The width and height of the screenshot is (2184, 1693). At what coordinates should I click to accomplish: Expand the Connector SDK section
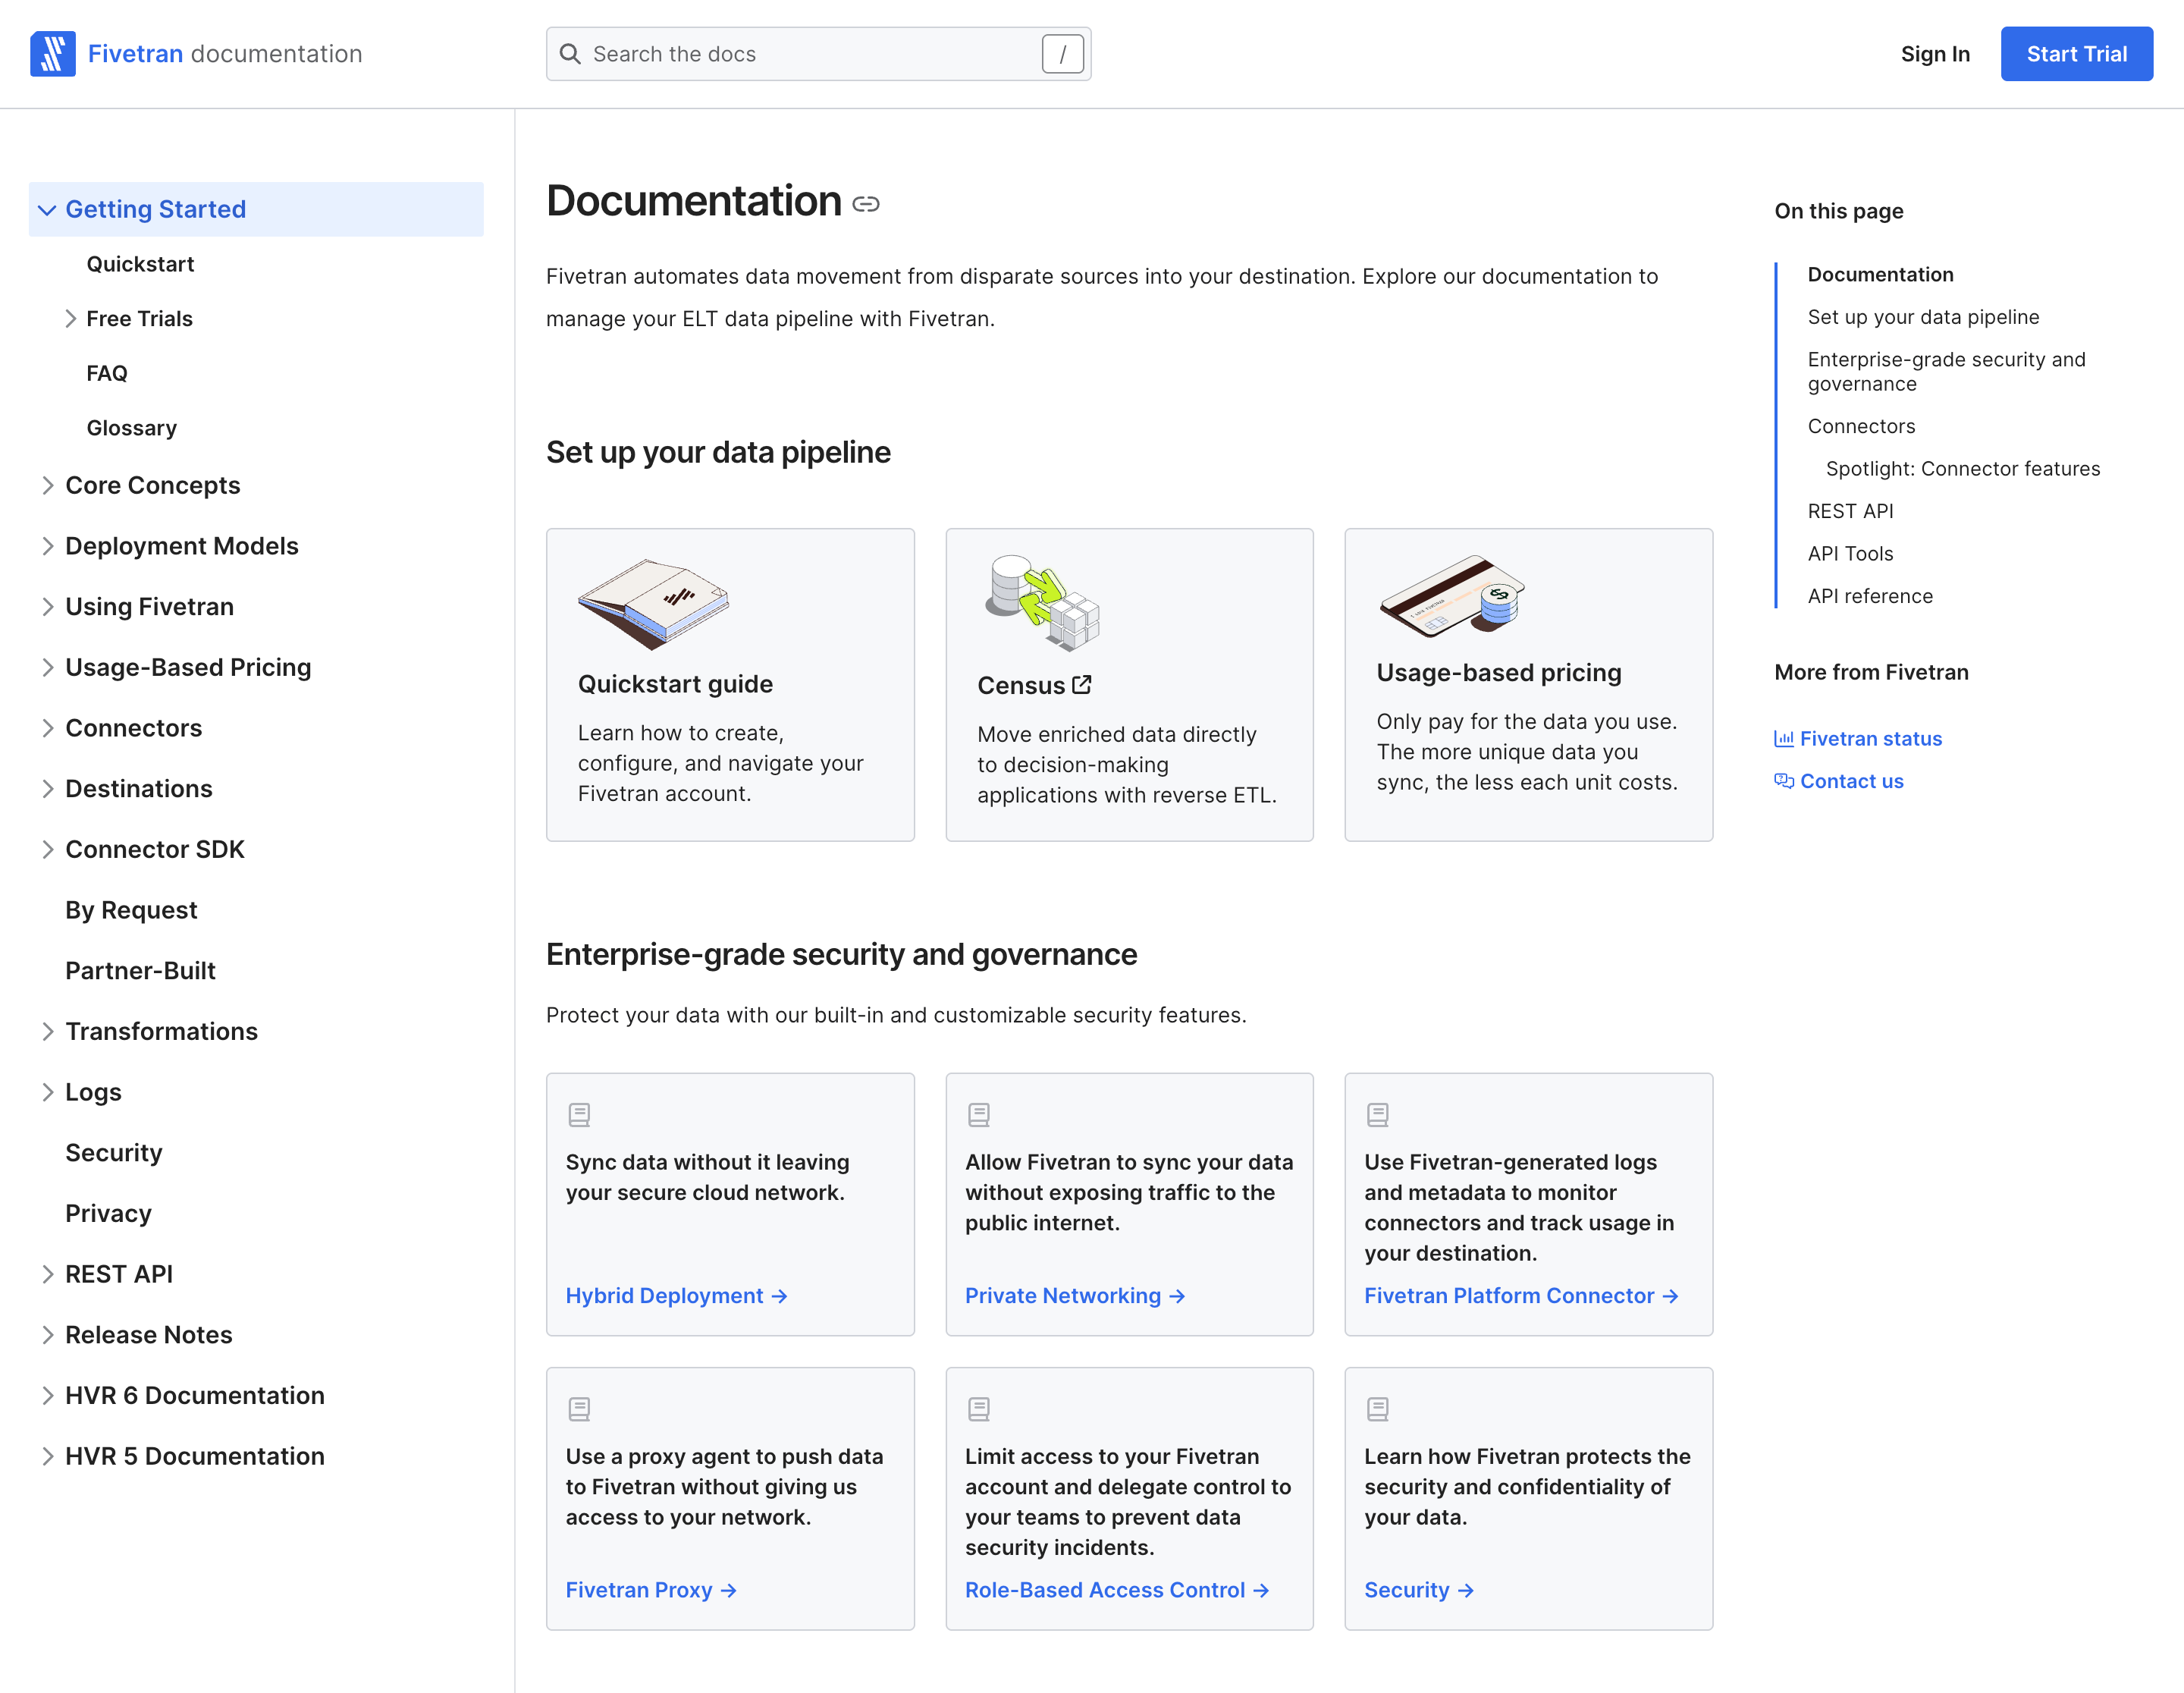47,850
